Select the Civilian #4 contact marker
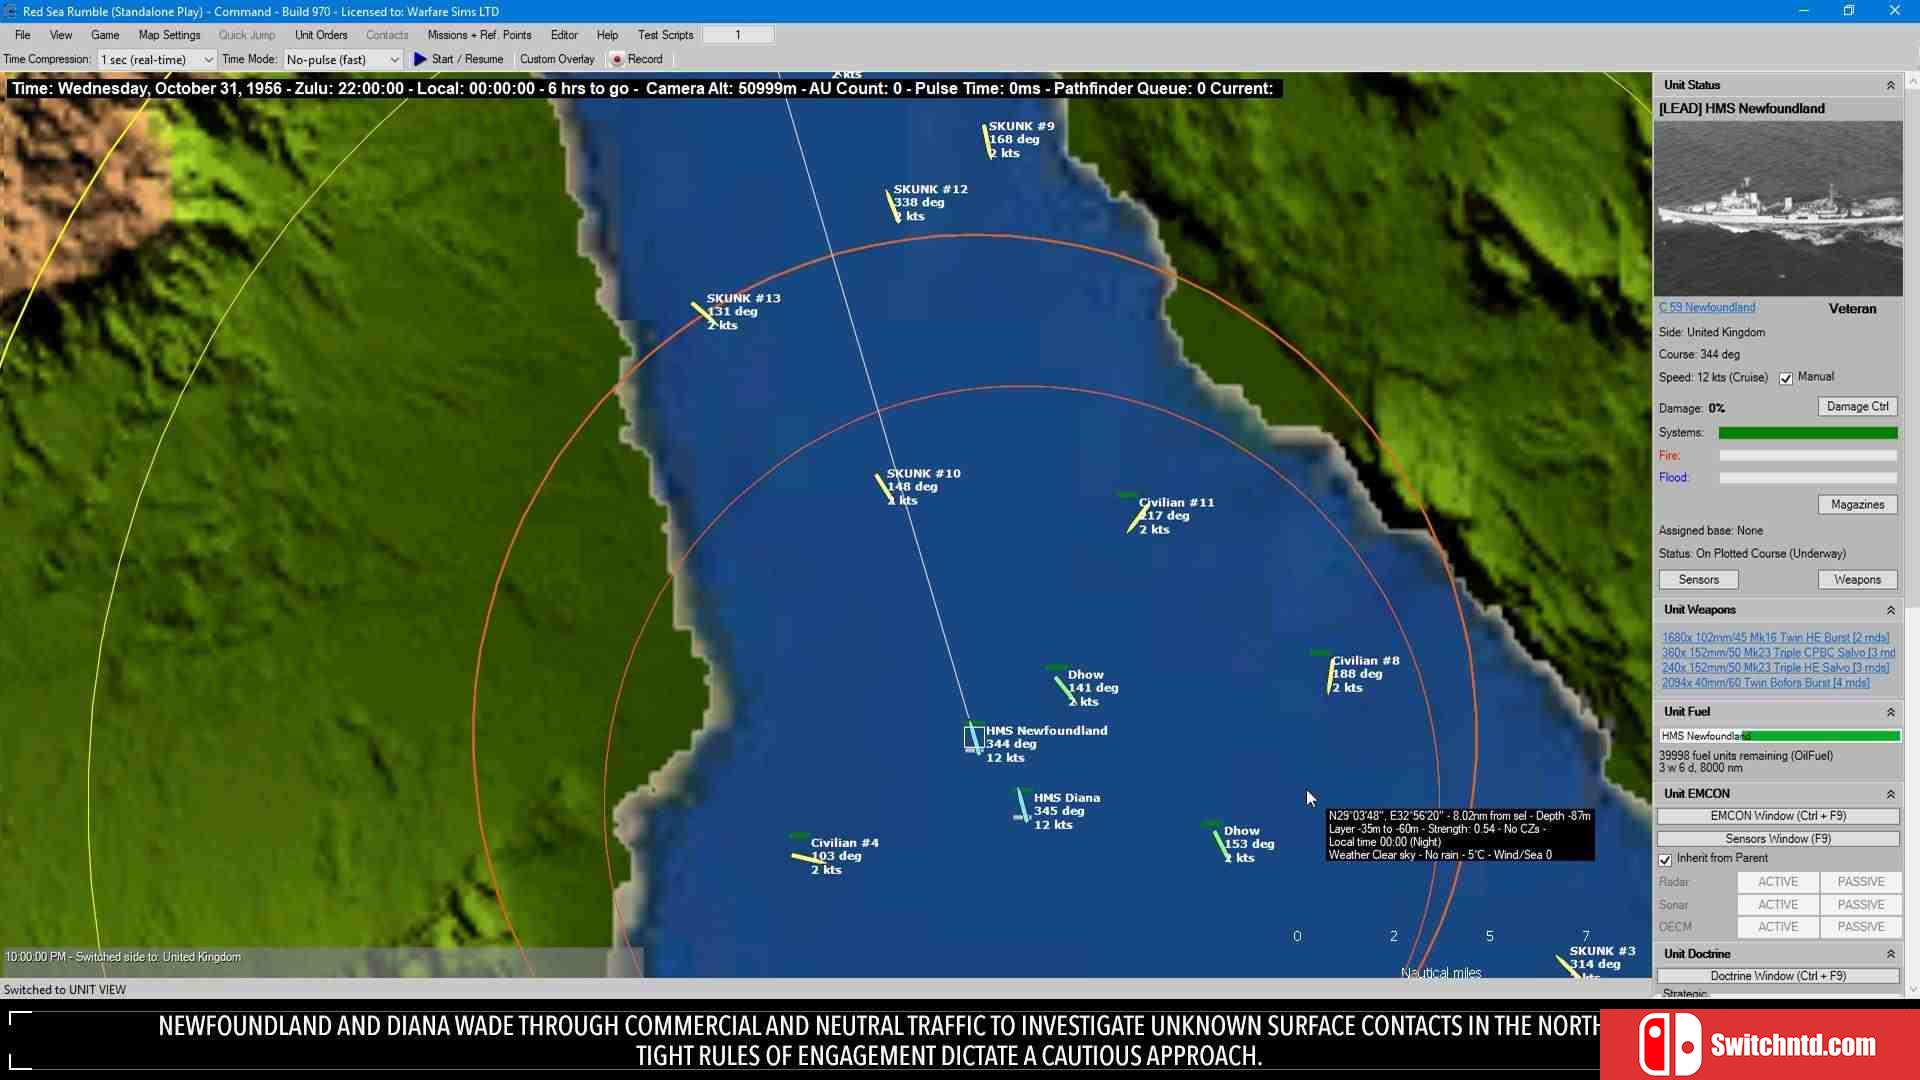Image resolution: width=1920 pixels, height=1080 pixels. coord(806,857)
